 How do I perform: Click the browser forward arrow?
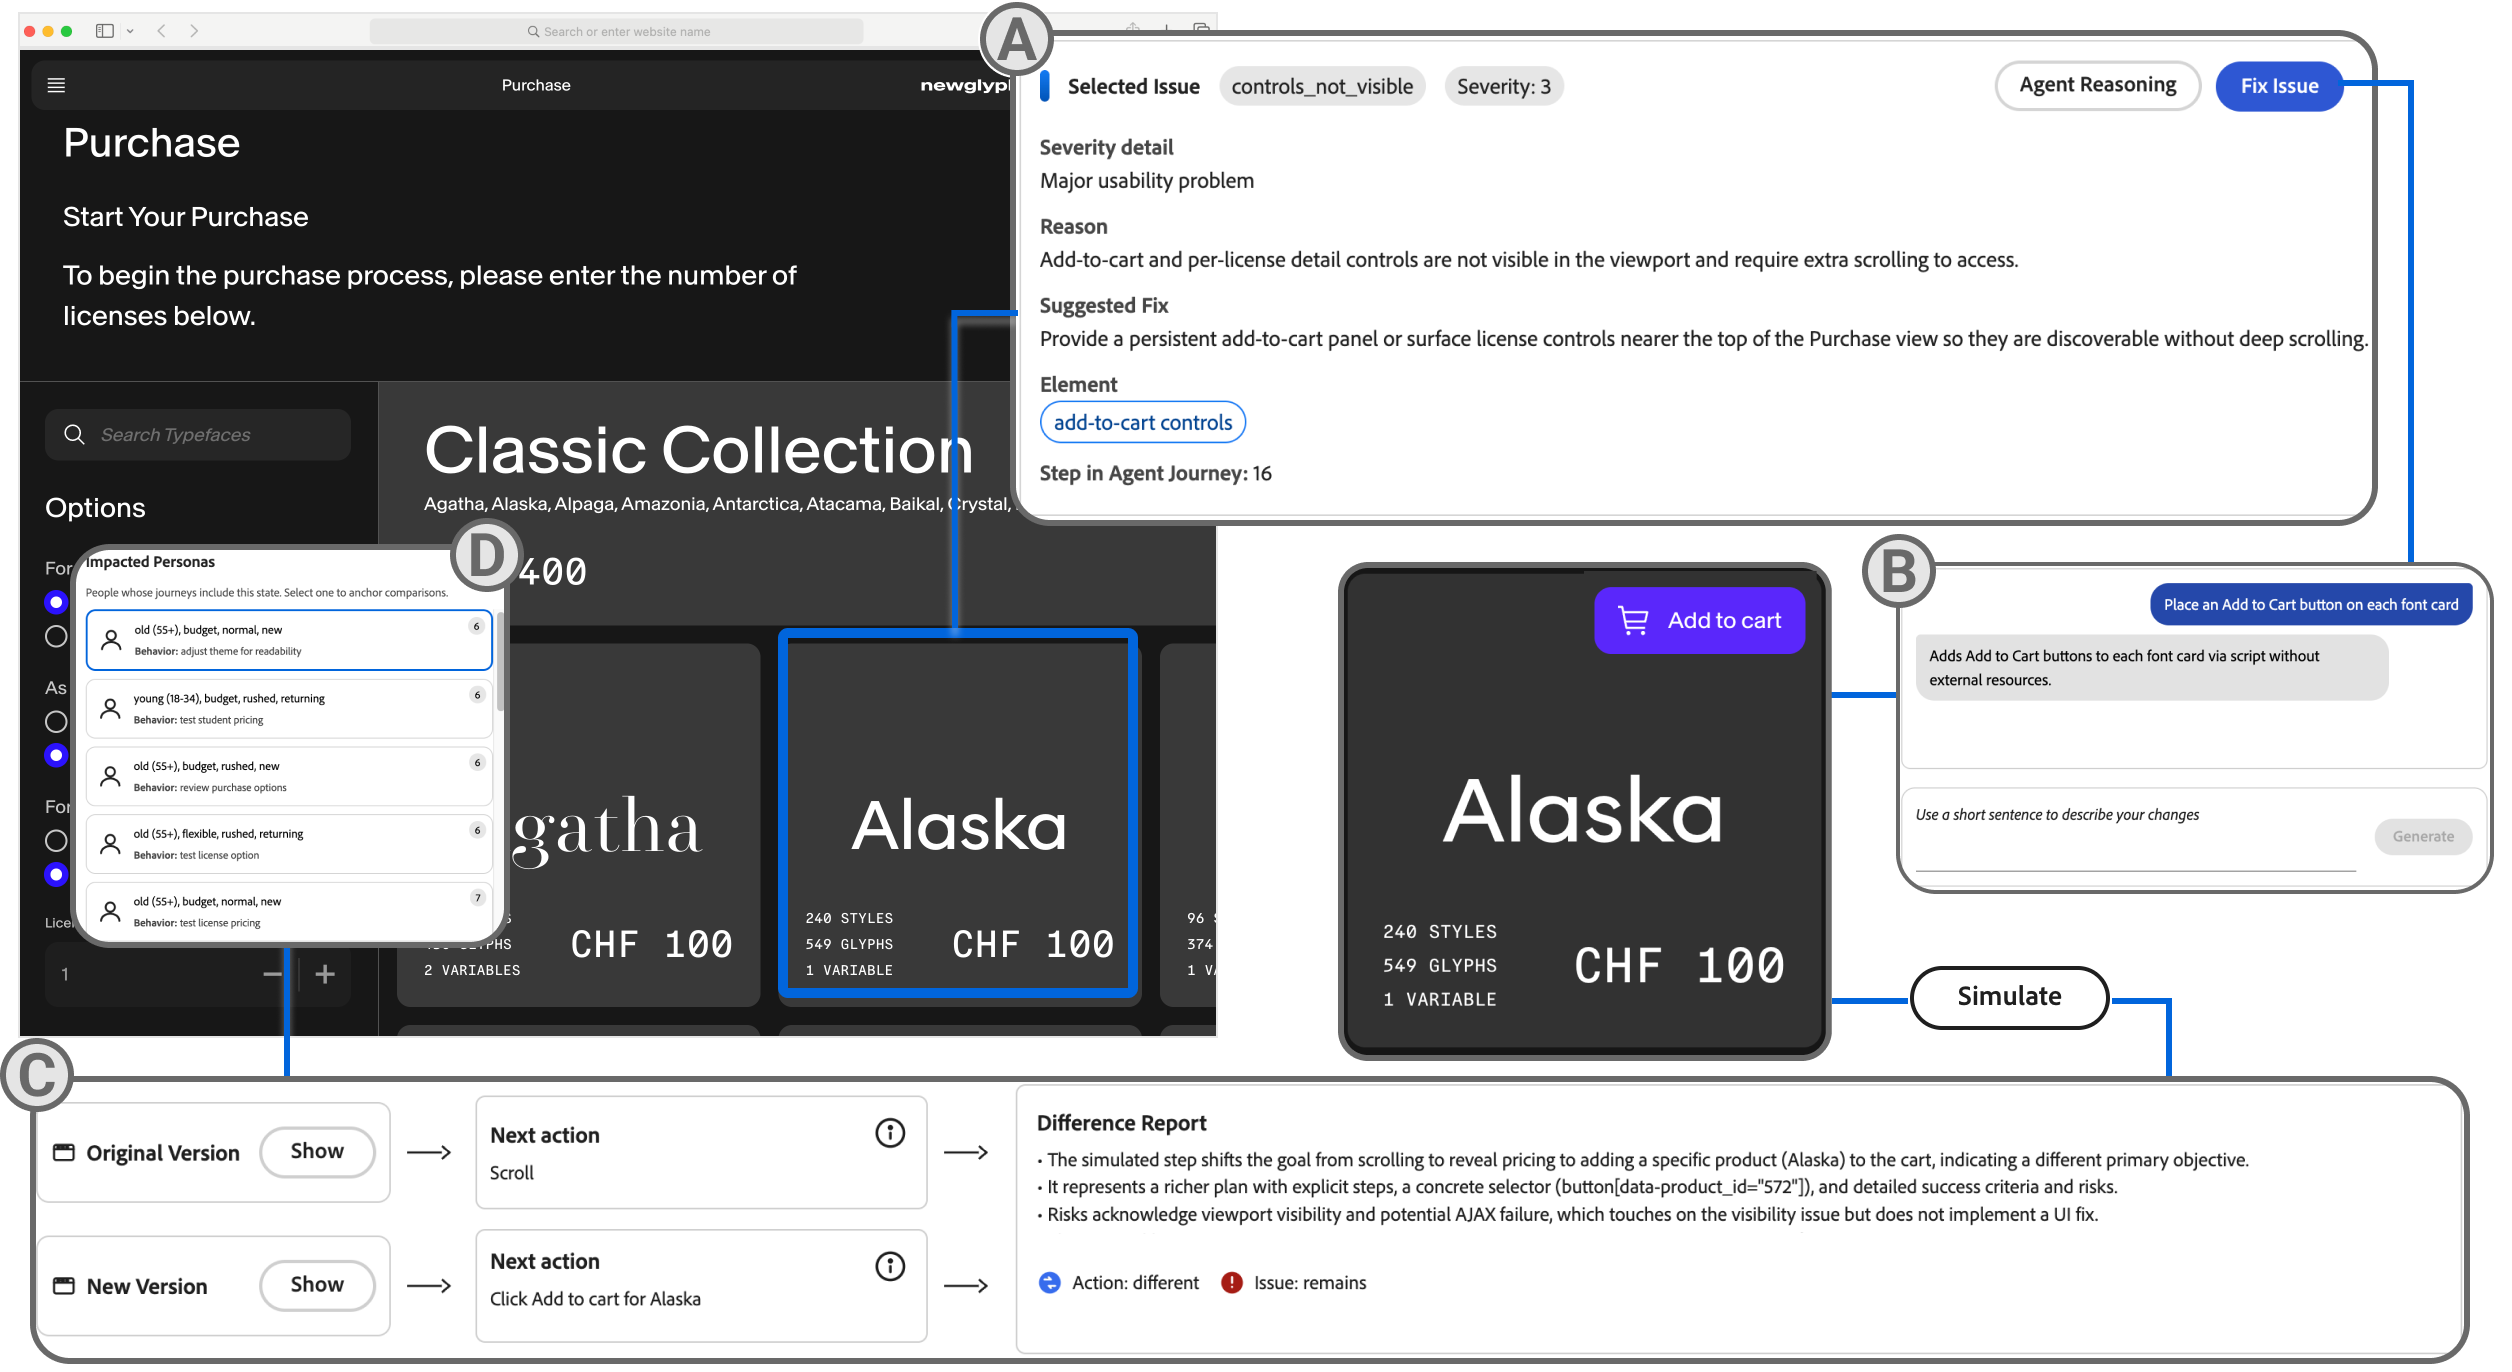click(194, 31)
